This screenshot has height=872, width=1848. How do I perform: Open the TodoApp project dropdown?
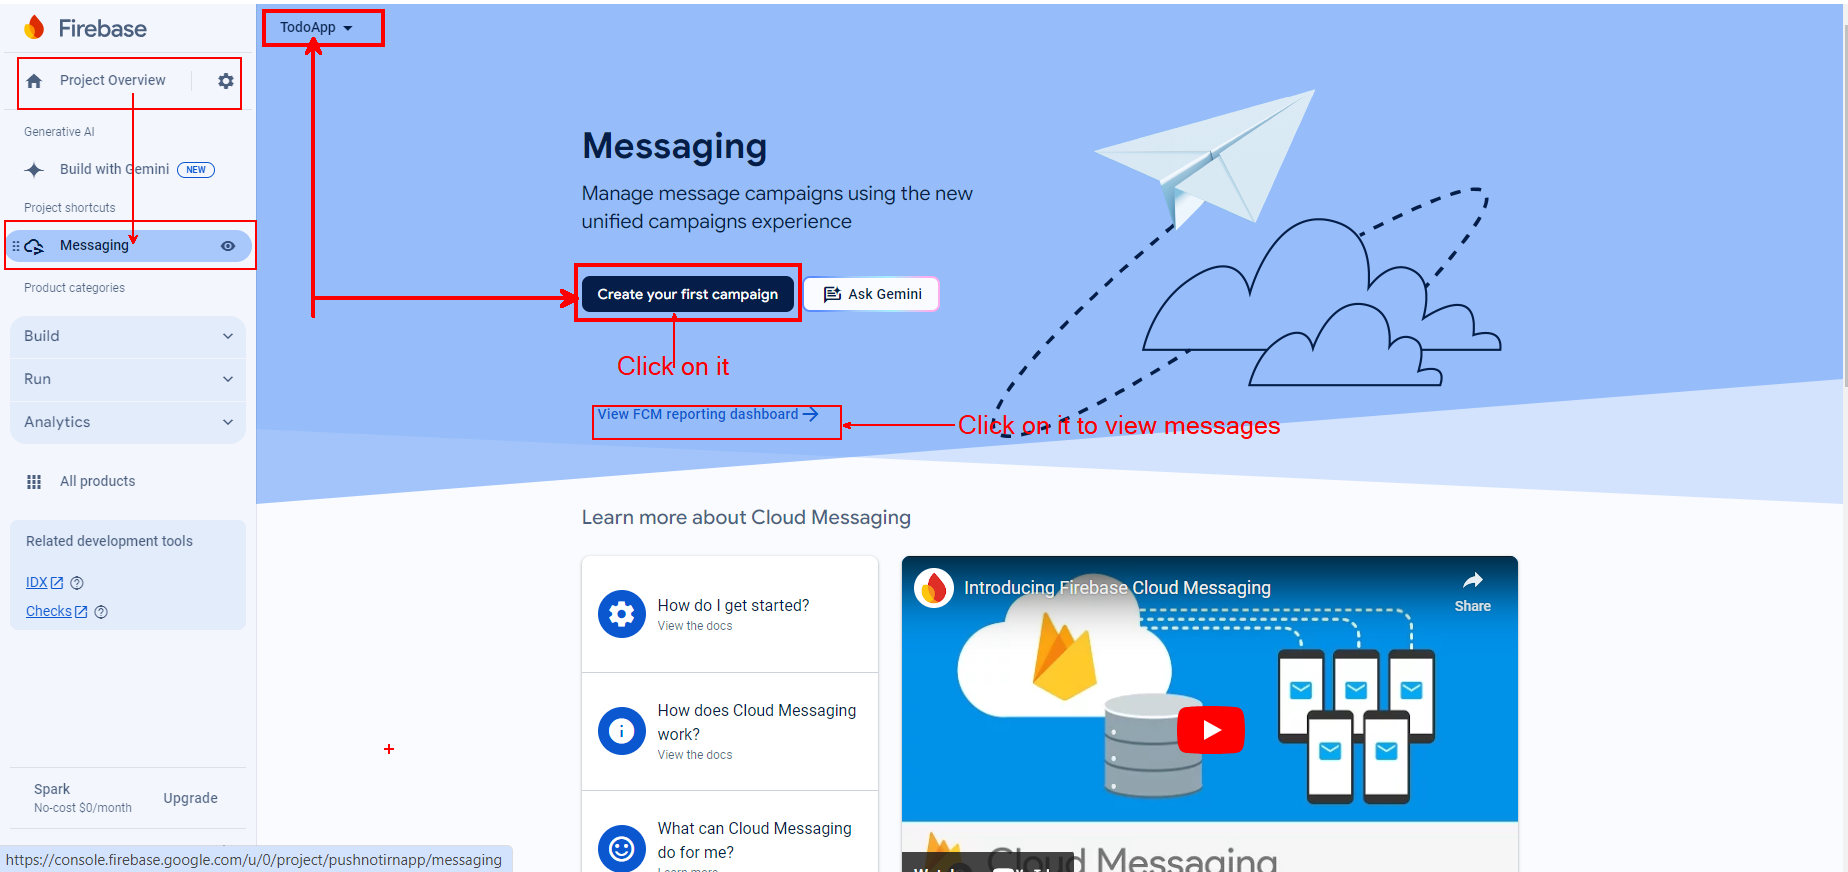[316, 28]
